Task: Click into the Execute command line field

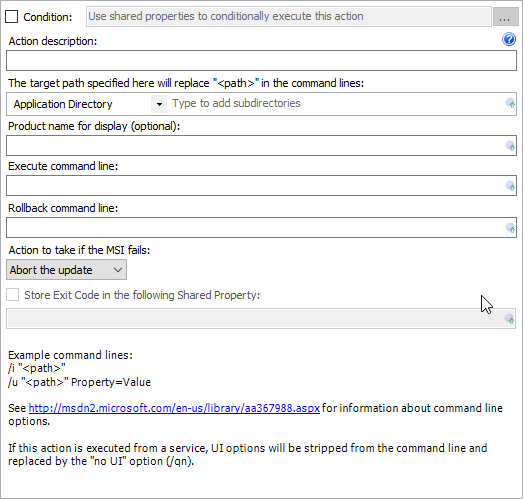Action: click(x=262, y=185)
